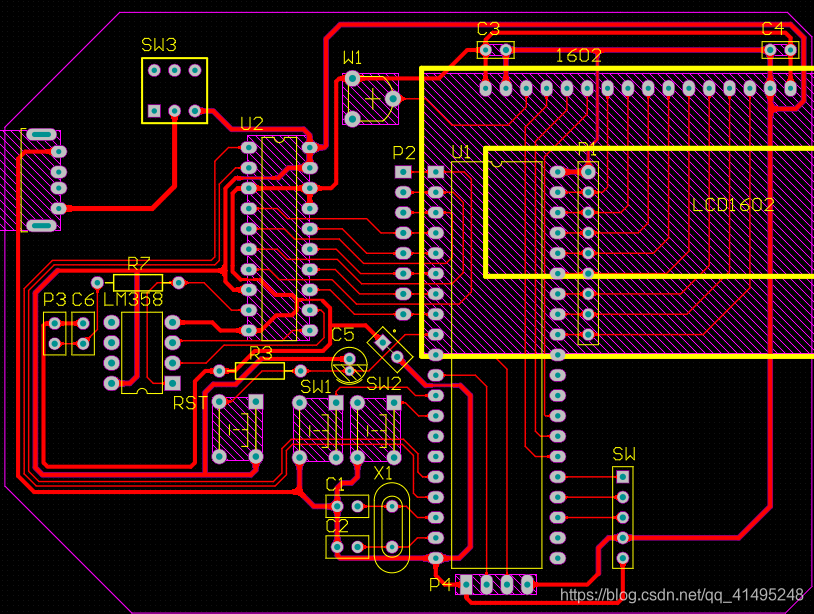Select the W1 potentiometer center pad
This screenshot has height=614, width=814.
coord(393,98)
